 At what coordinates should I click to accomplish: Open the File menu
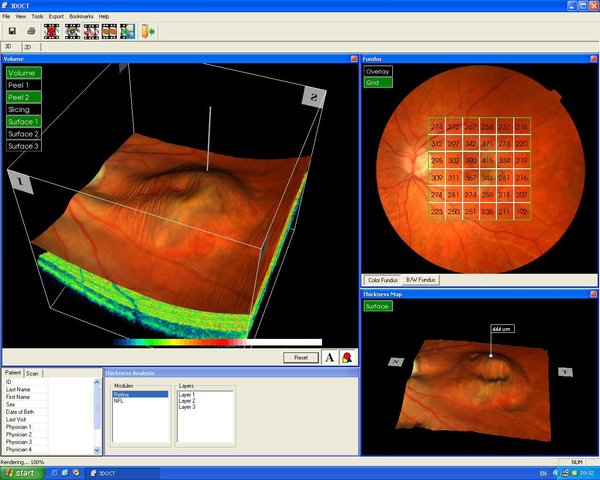(6, 16)
